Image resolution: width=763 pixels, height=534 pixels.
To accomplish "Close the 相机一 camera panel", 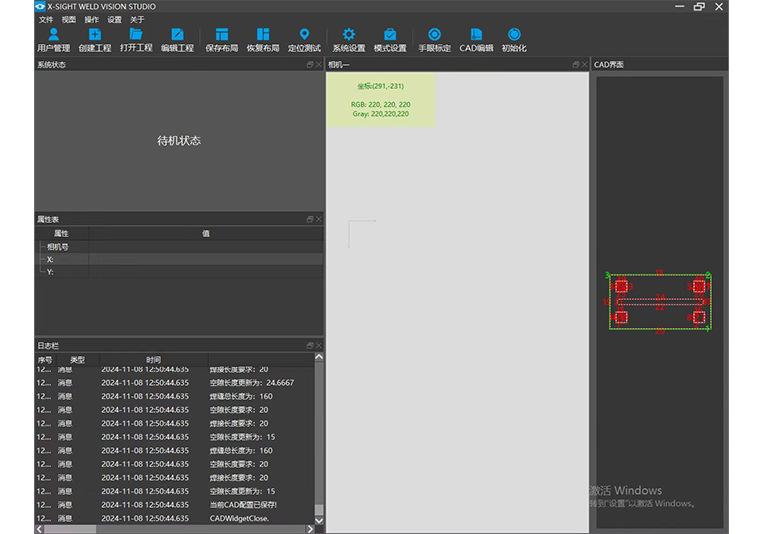I will tap(584, 65).
